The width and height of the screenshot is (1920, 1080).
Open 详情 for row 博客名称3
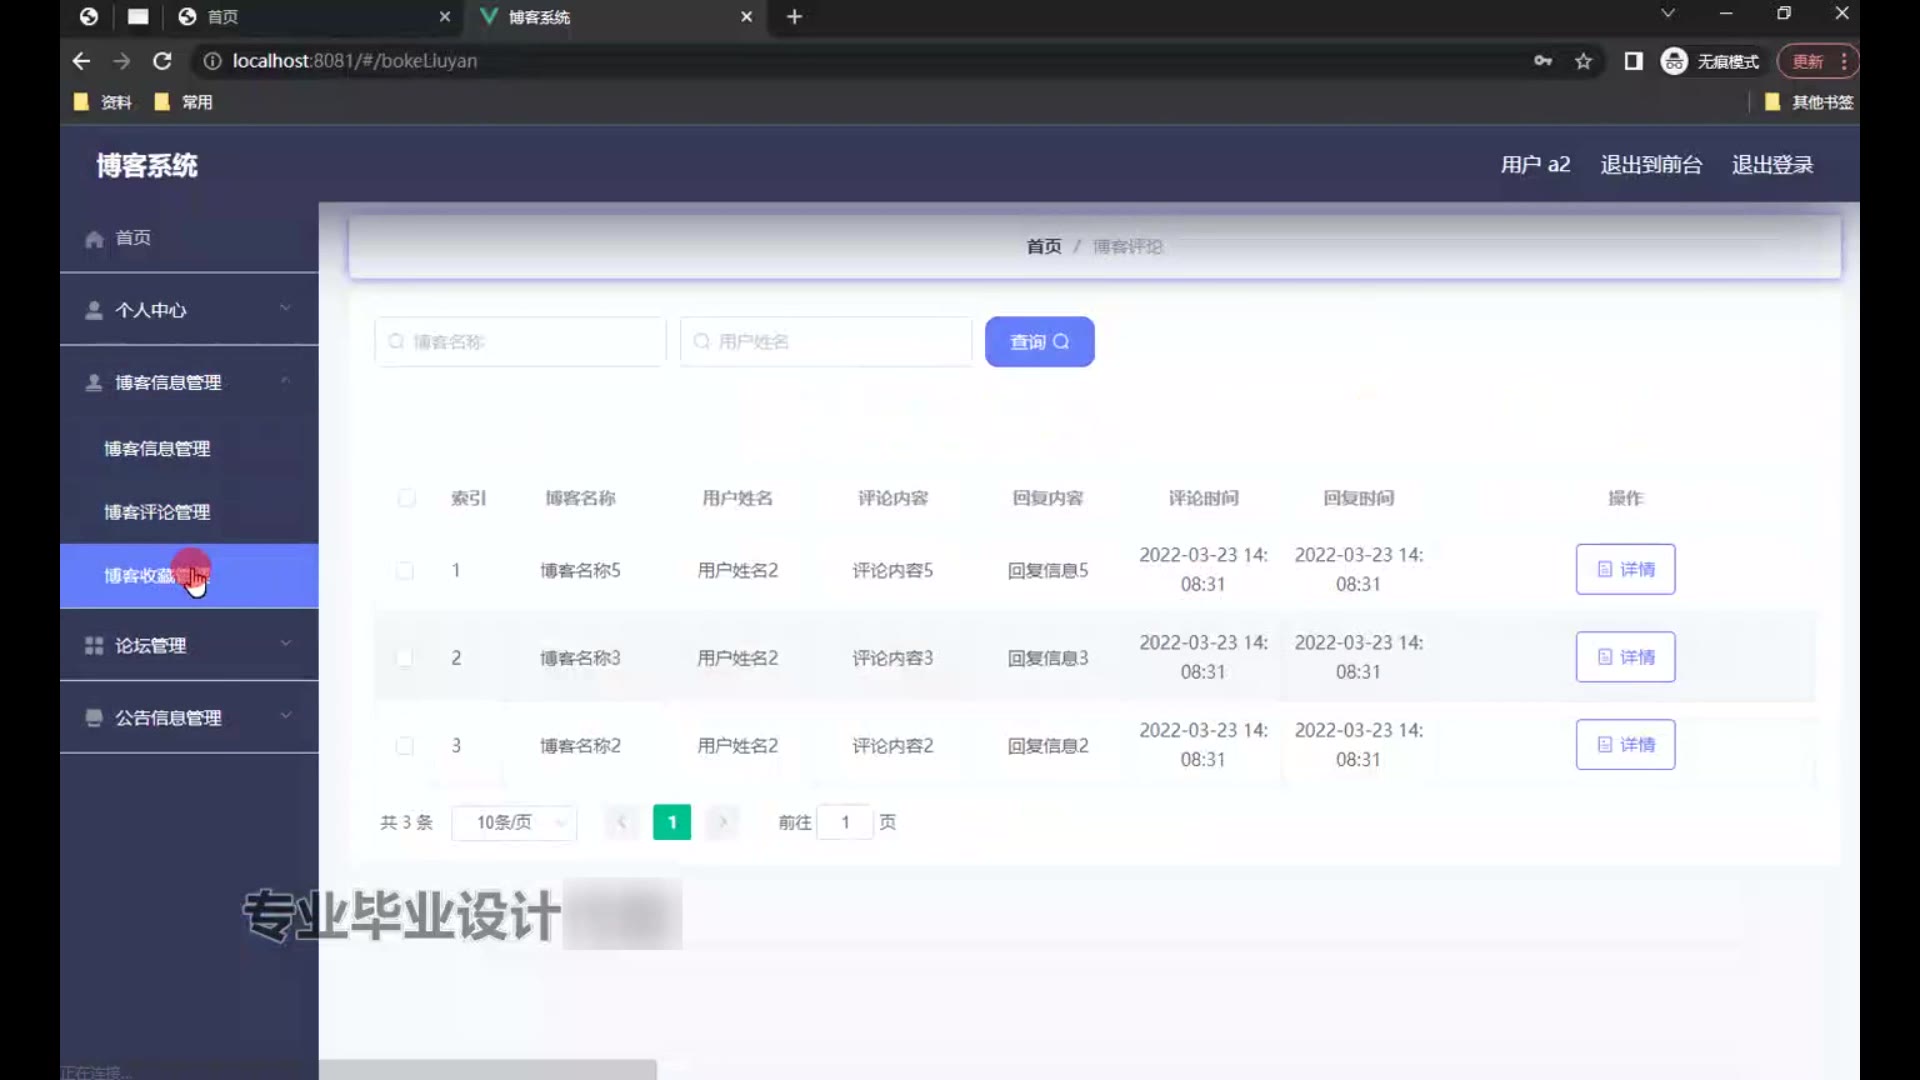(x=1625, y=657)
